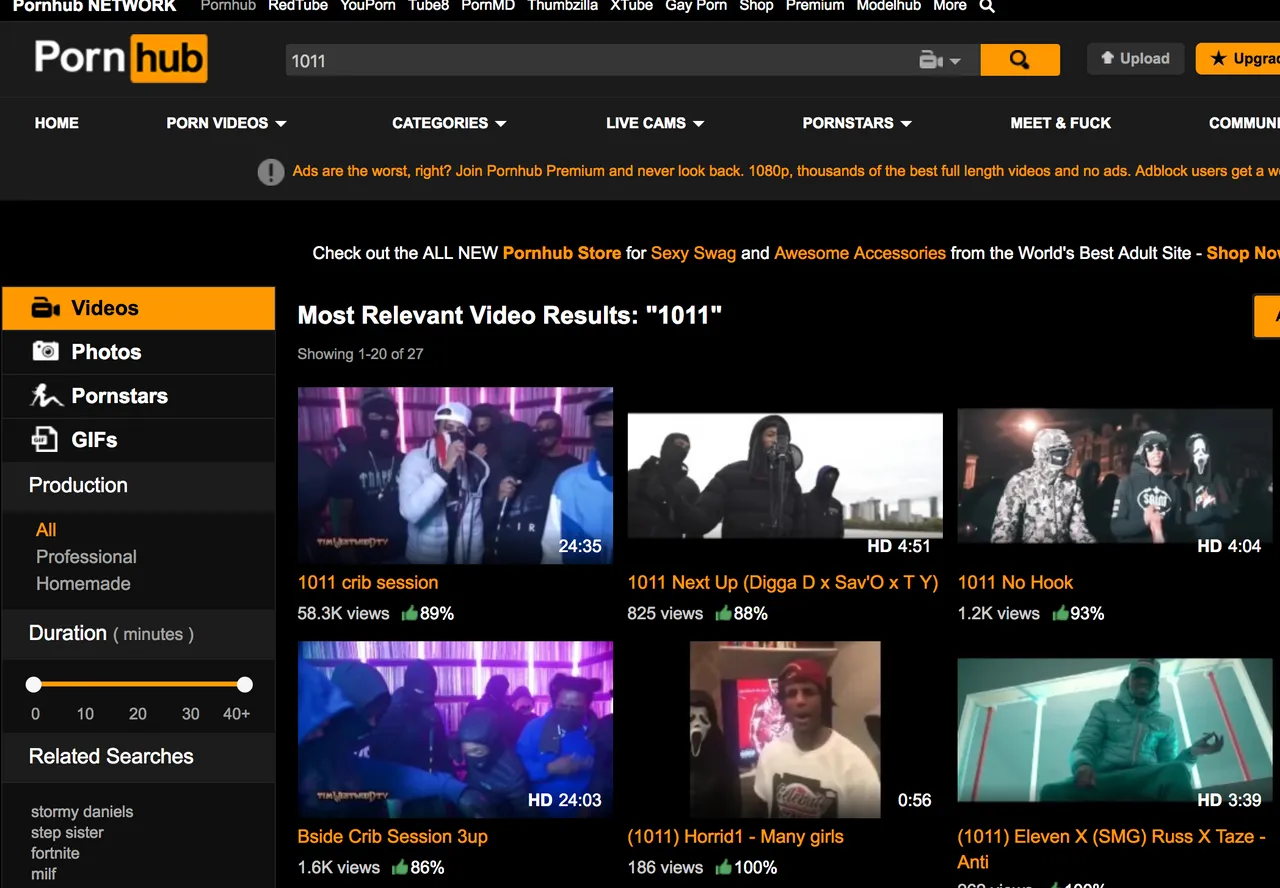The width and height of the screenshot is (1280, 888).
Task: Click 1011 Next Up (Digga D x Sav'O x T Y) title
Action: (x=783, y=582)
